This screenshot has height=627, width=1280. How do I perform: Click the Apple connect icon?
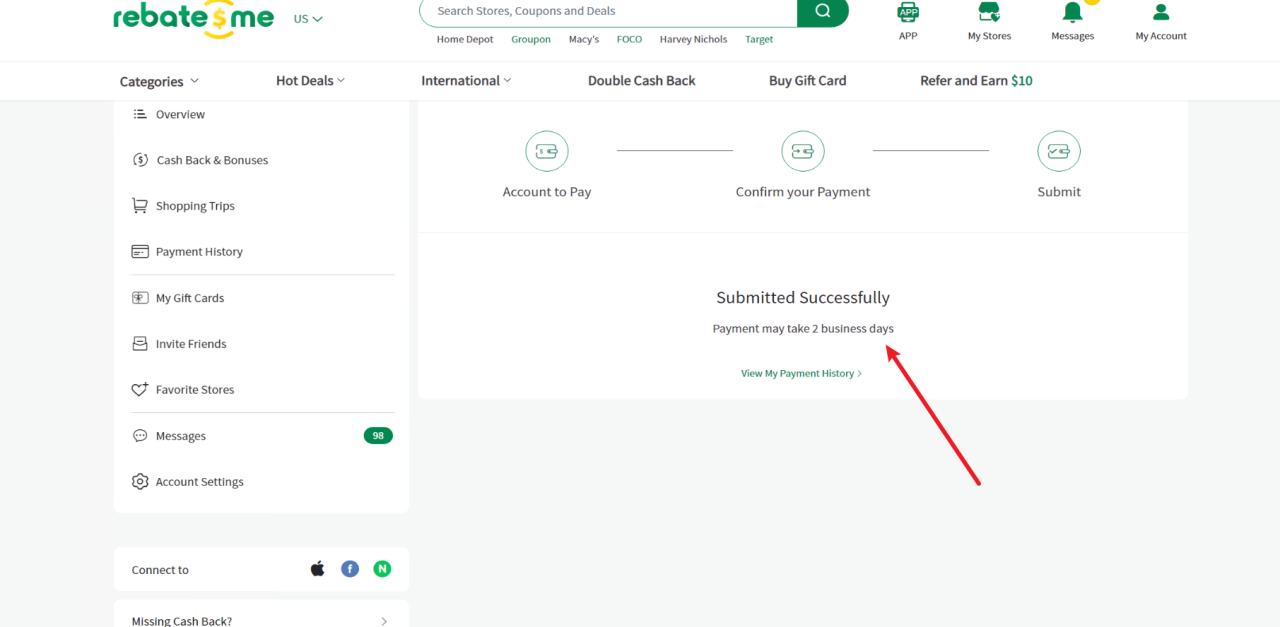[318, 569]
